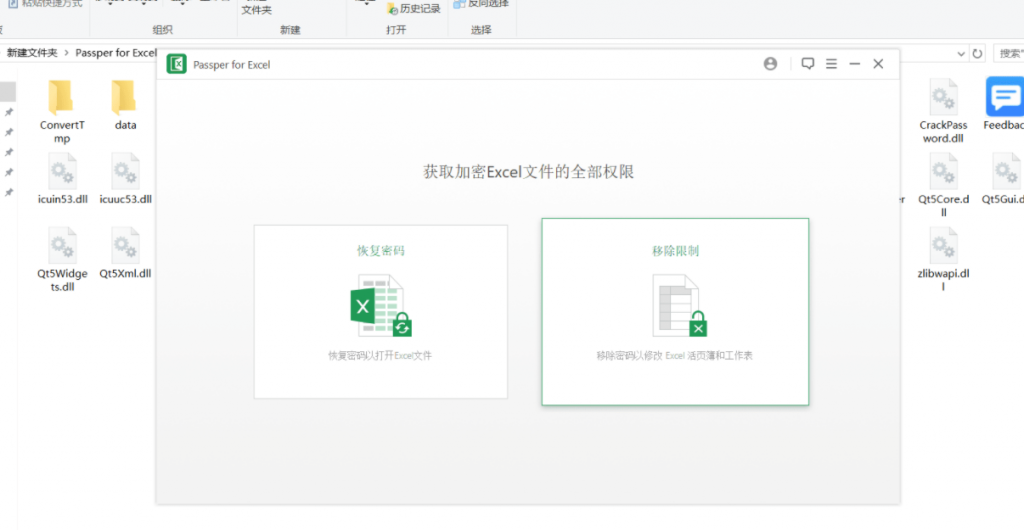The width and height of the screenshot is (1024, 530).
Task: Click the spreadsheet remove restriction icon
Action: click(679, 305)
